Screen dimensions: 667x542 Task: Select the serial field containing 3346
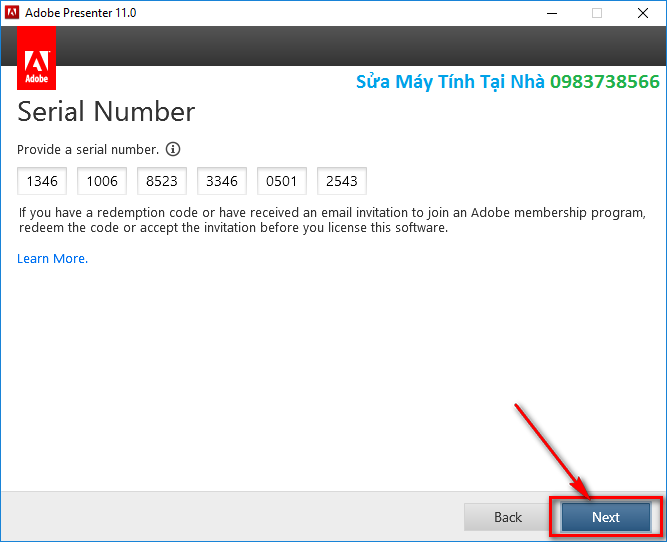[x=222, y=181]
